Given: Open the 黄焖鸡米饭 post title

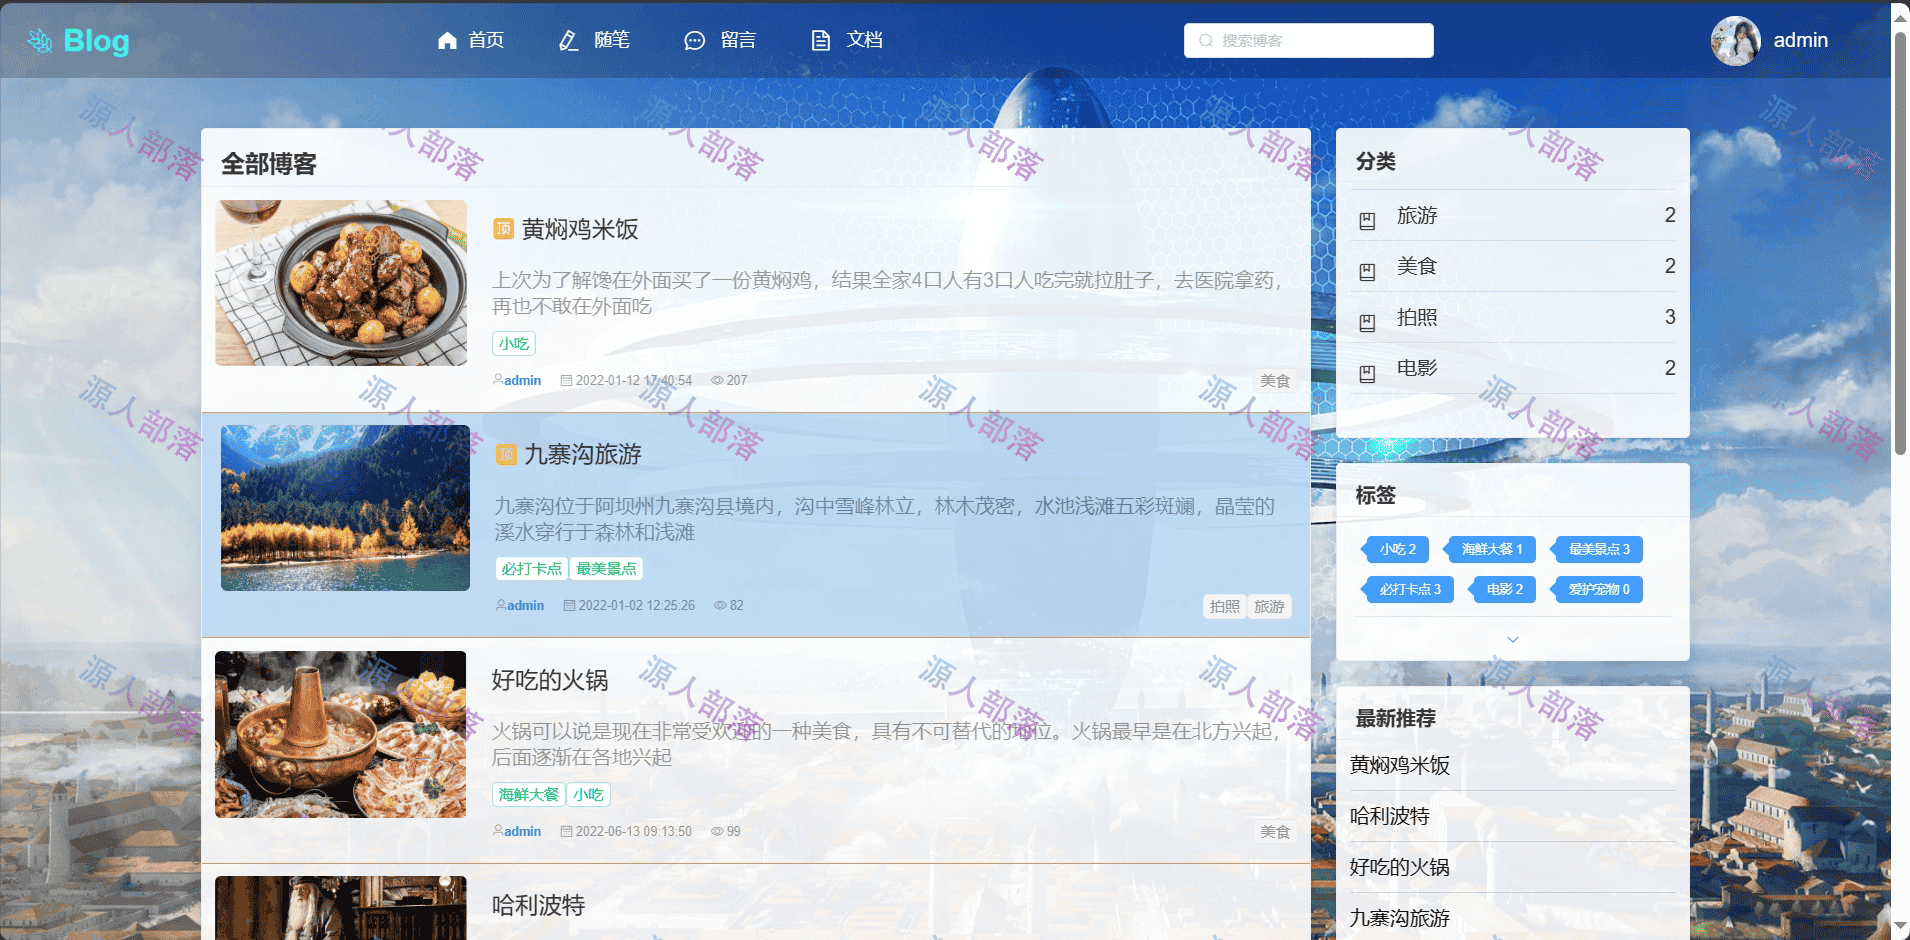Looking at the screenshot, I should tap(580, 229).
